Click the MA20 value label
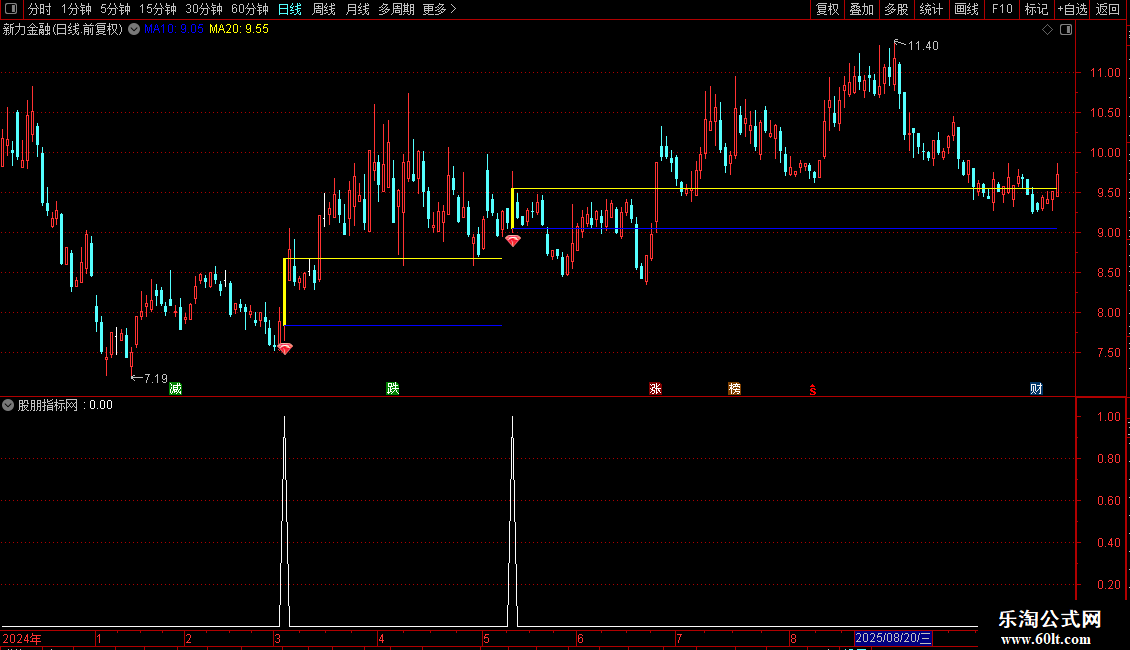This screenshot has height=650, width=1130. (239, 29)
